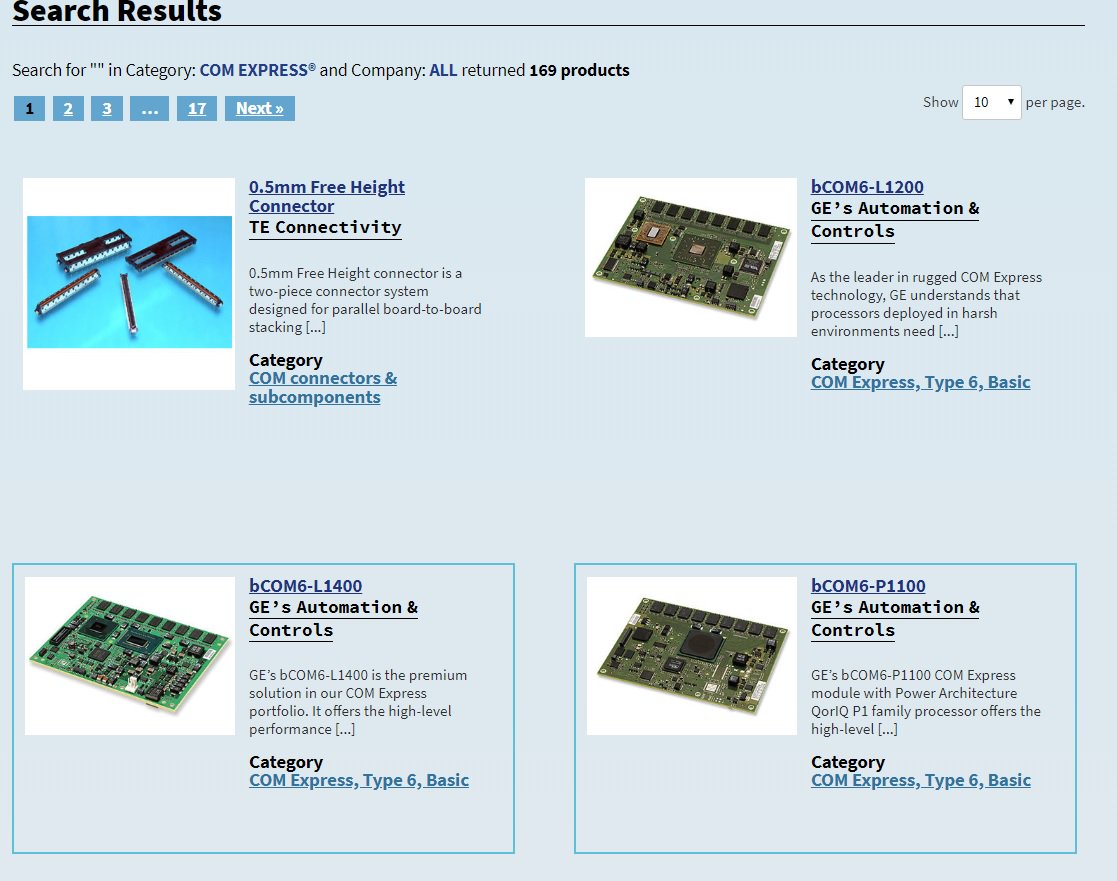Open bCOM6-L1200 category COM Express Type 6 Basic

pos(920,382)
